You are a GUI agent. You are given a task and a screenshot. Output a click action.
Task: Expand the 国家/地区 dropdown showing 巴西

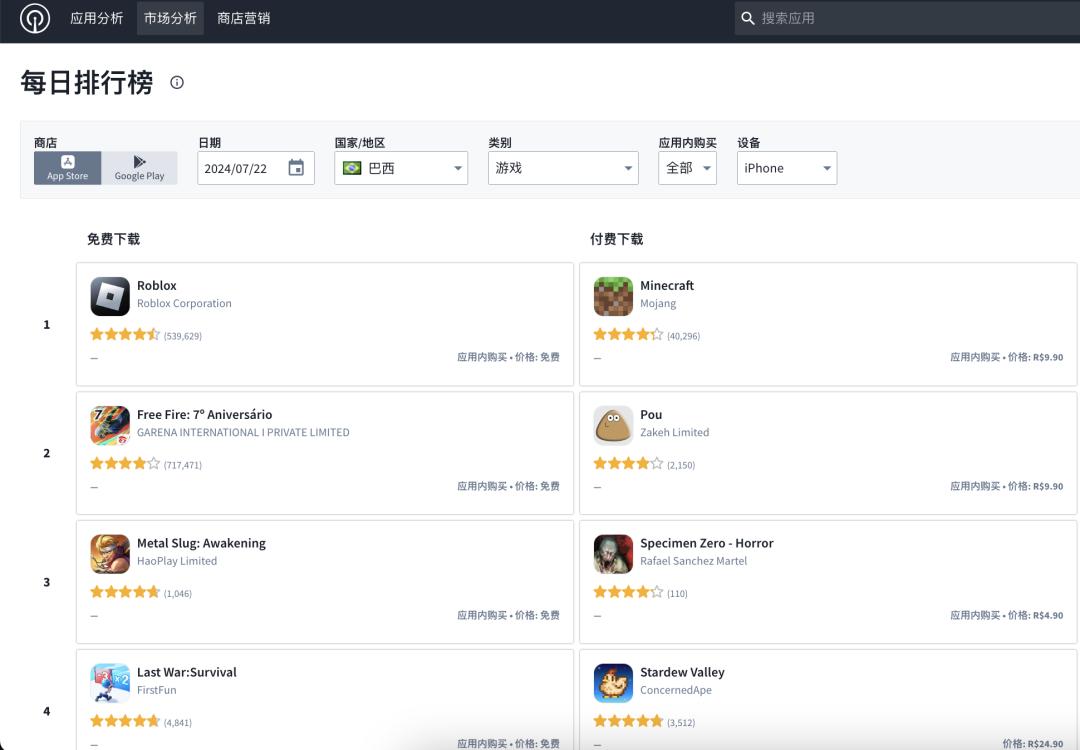coord(401,168)
